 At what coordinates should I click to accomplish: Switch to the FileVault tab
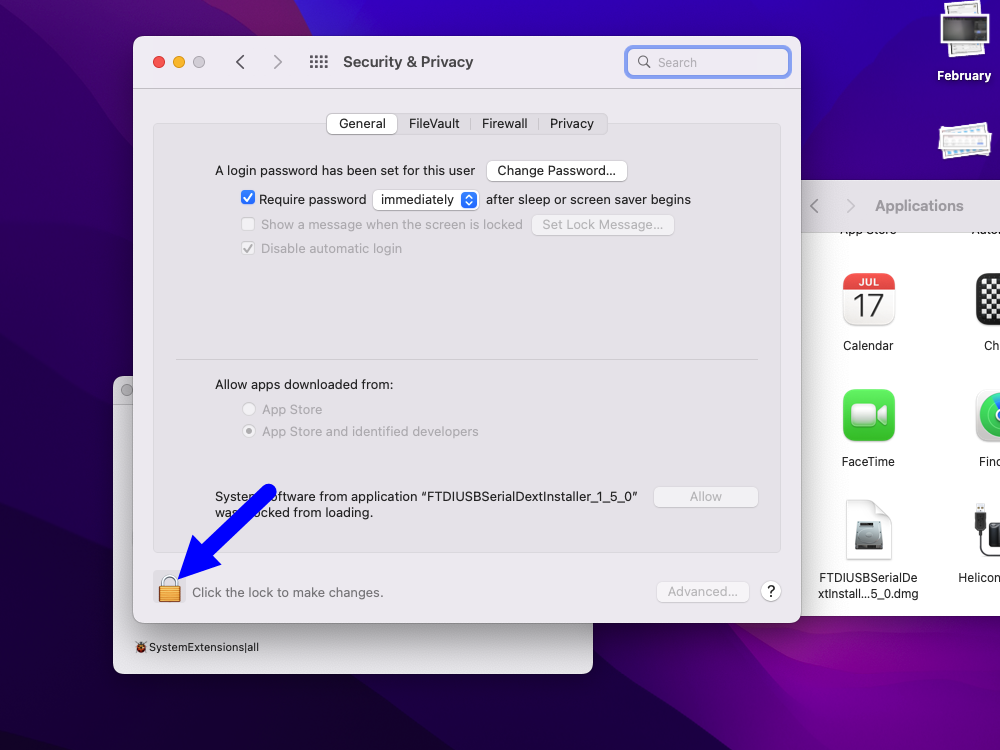click(434, 123)
